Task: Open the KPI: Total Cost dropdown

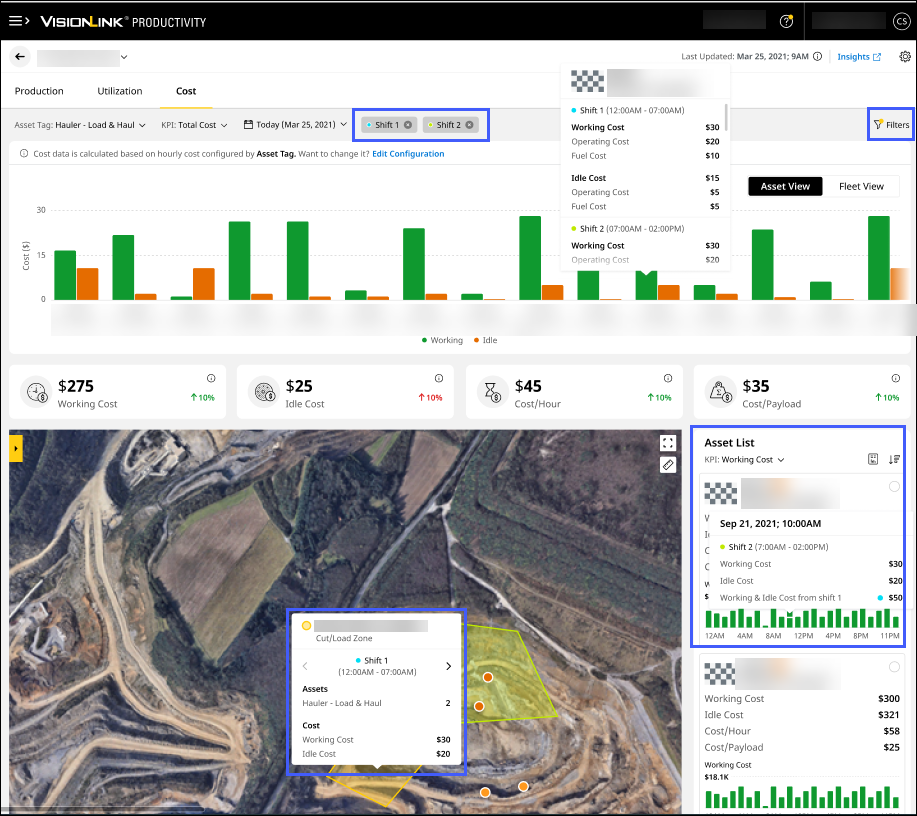Action: 194,125
